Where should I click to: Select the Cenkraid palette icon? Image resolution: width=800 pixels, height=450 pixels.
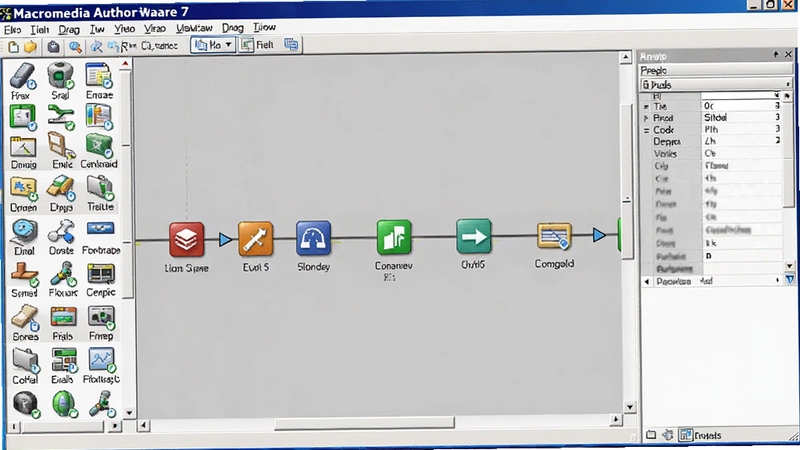coord(99,146)
